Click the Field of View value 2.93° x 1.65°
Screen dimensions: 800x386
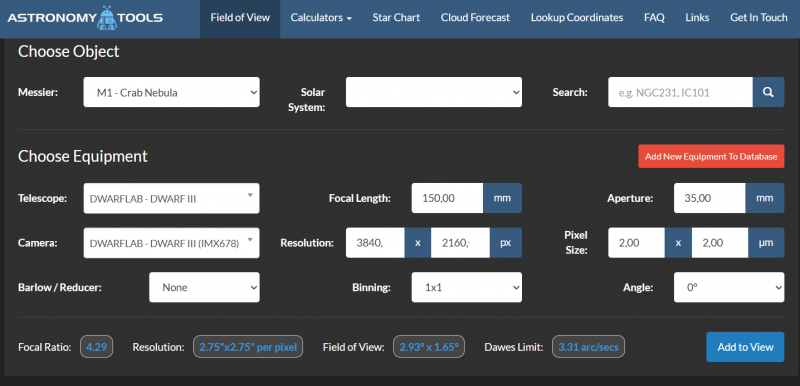coord(429,347)
